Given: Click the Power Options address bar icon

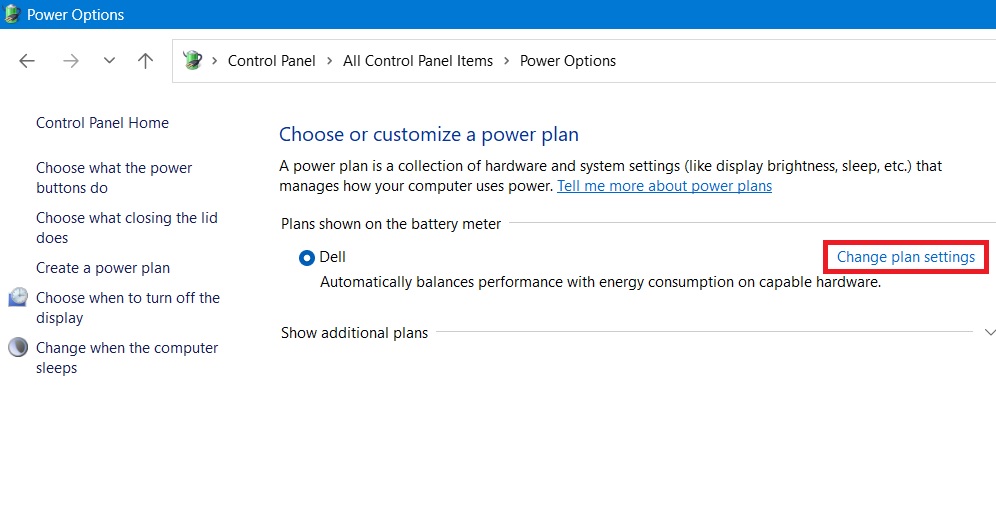Looking at the screenshot, I should point(192,60).
